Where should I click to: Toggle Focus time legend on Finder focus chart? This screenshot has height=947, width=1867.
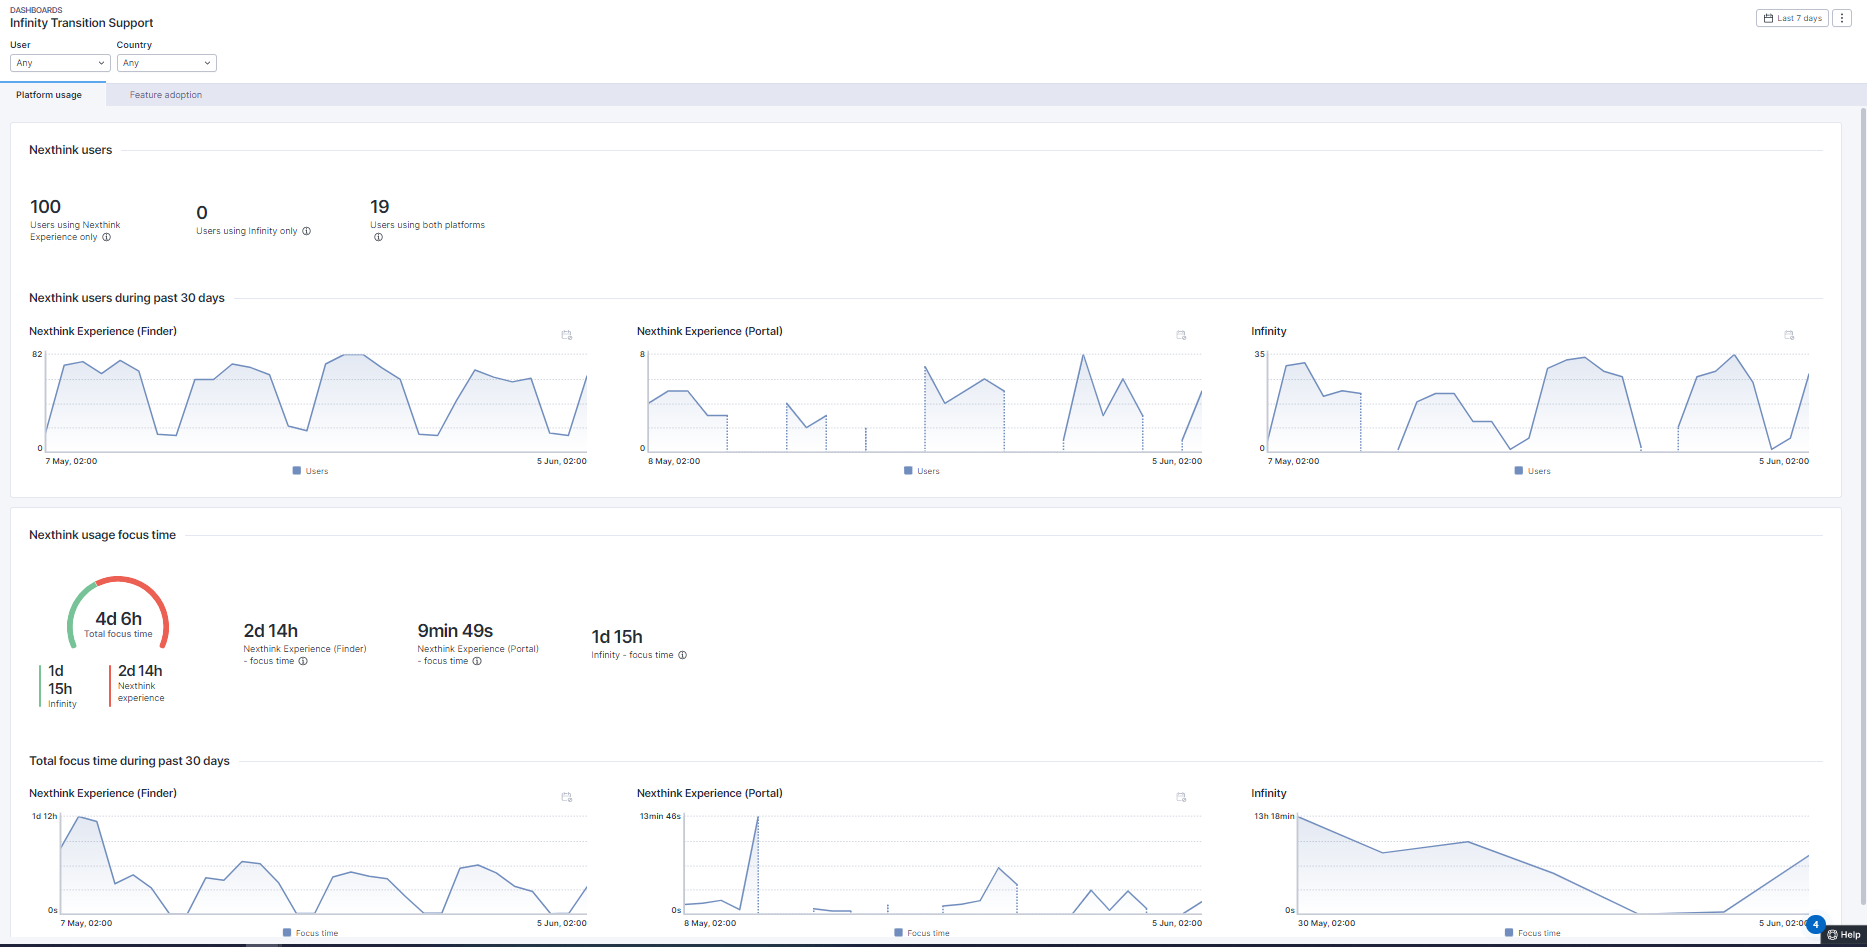(x=310, y=933)
